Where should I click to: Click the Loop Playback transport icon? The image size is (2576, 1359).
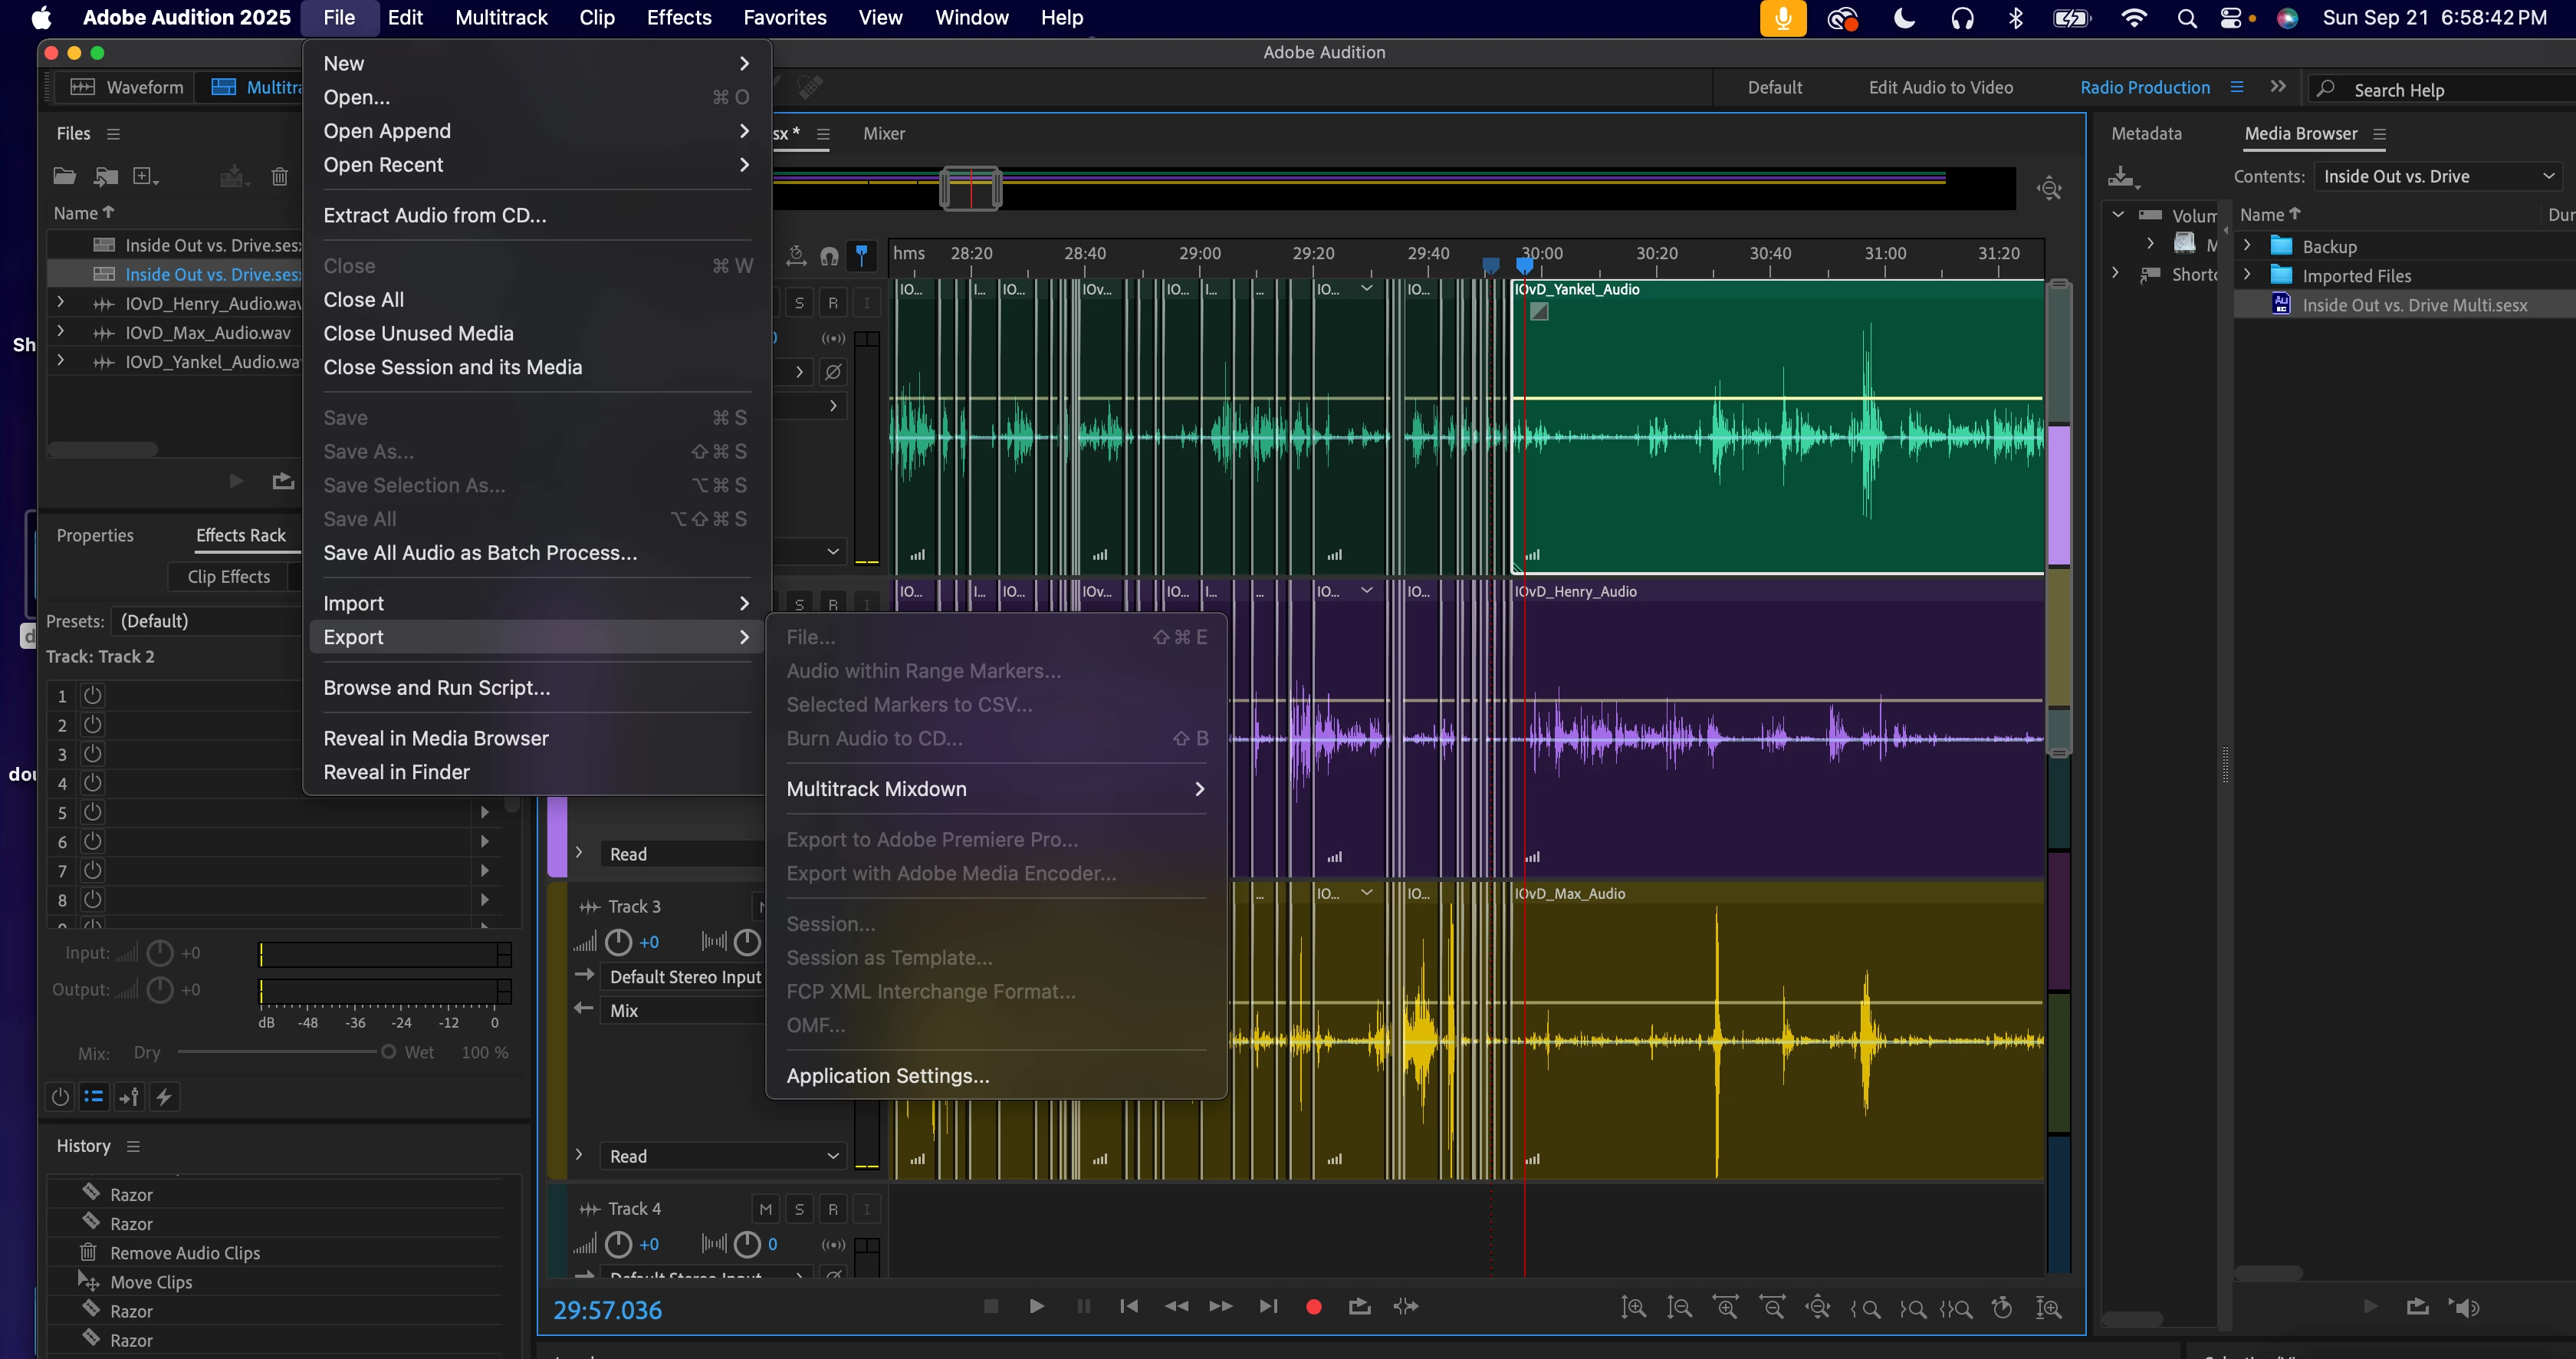[1359, 1306]
